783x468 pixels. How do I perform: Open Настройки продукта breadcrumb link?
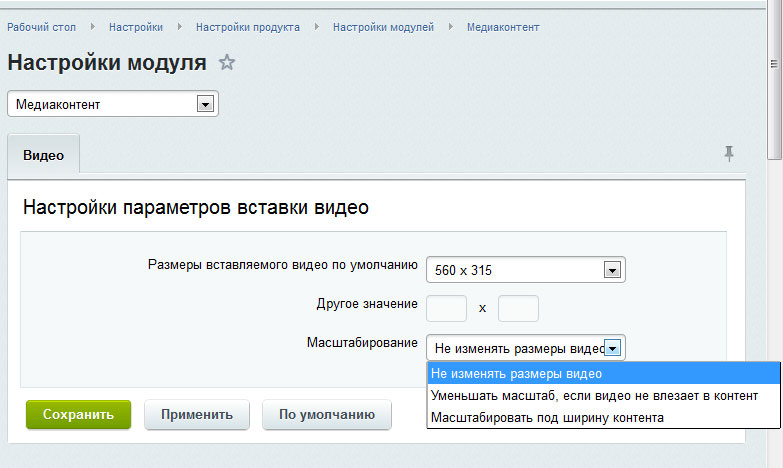tap(248, 27)
